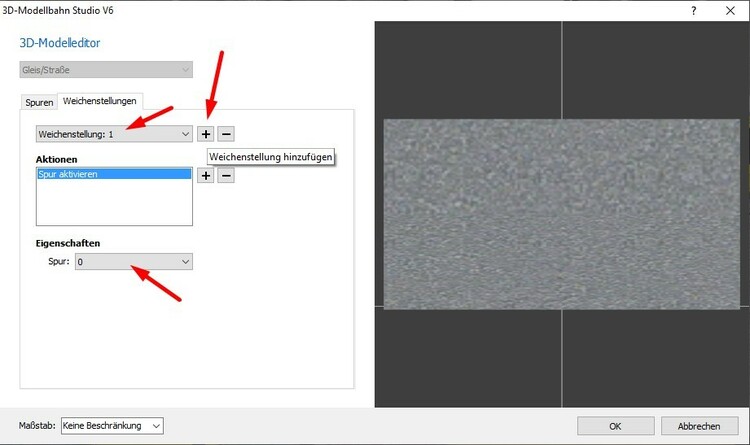Remove the current Weichenstellung with minus button
The width and height of the screenshot is (750, 445).
226,134
